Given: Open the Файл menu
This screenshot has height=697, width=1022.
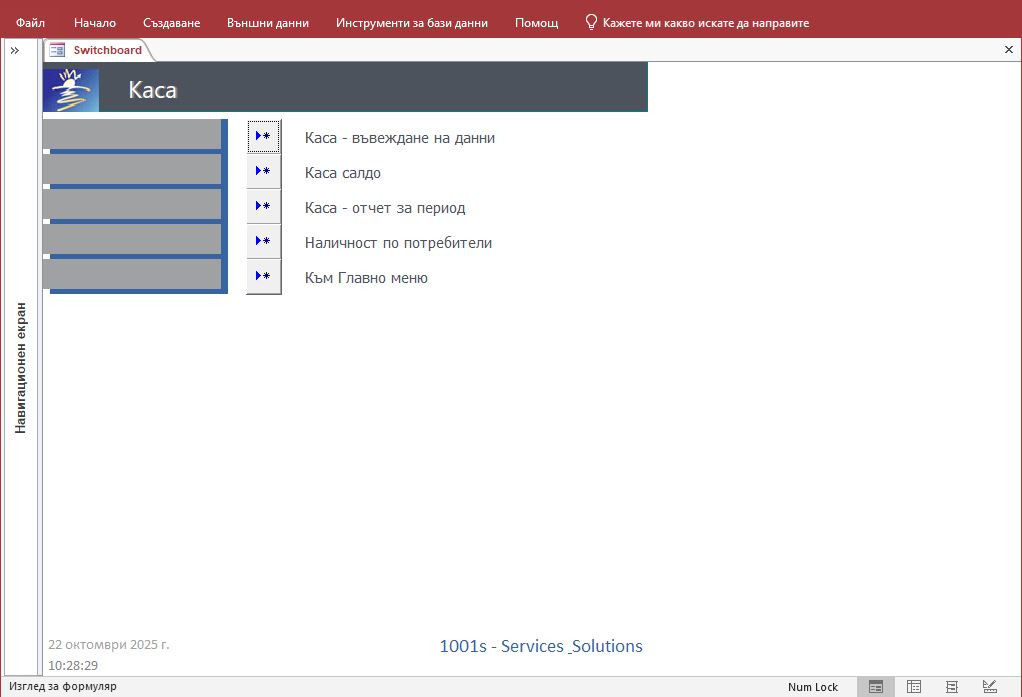Looking at the screenshot, I should pos(30,22).
